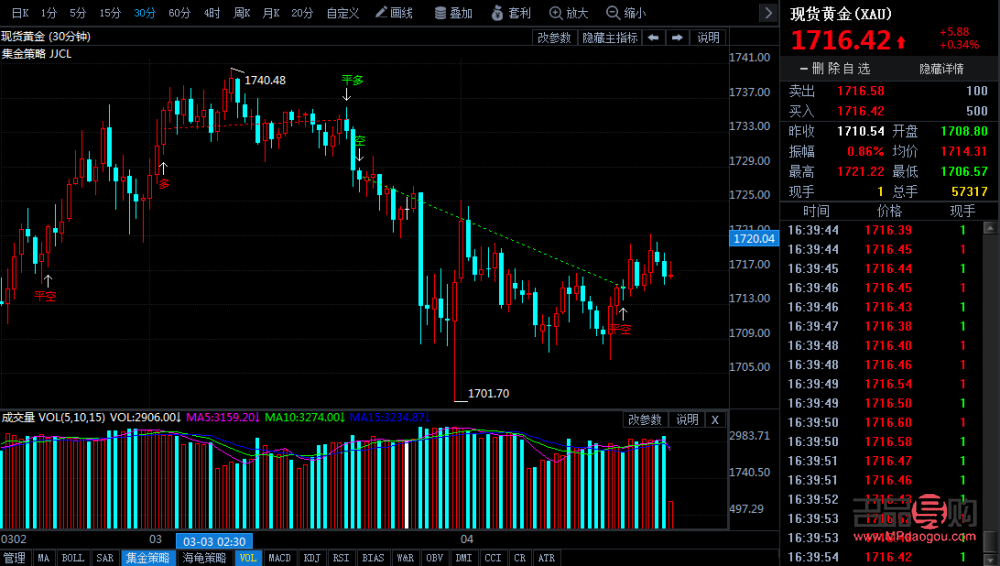Screen dimensions: 1000x566
Task: Select the MA indicator tab
Action: [x=43, y=558]
